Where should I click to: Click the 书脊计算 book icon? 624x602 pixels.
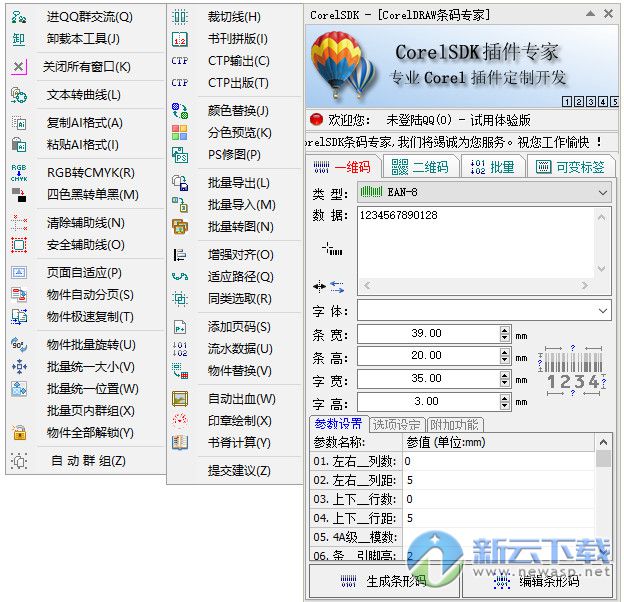pyautogui.click(x=180, y=442)
